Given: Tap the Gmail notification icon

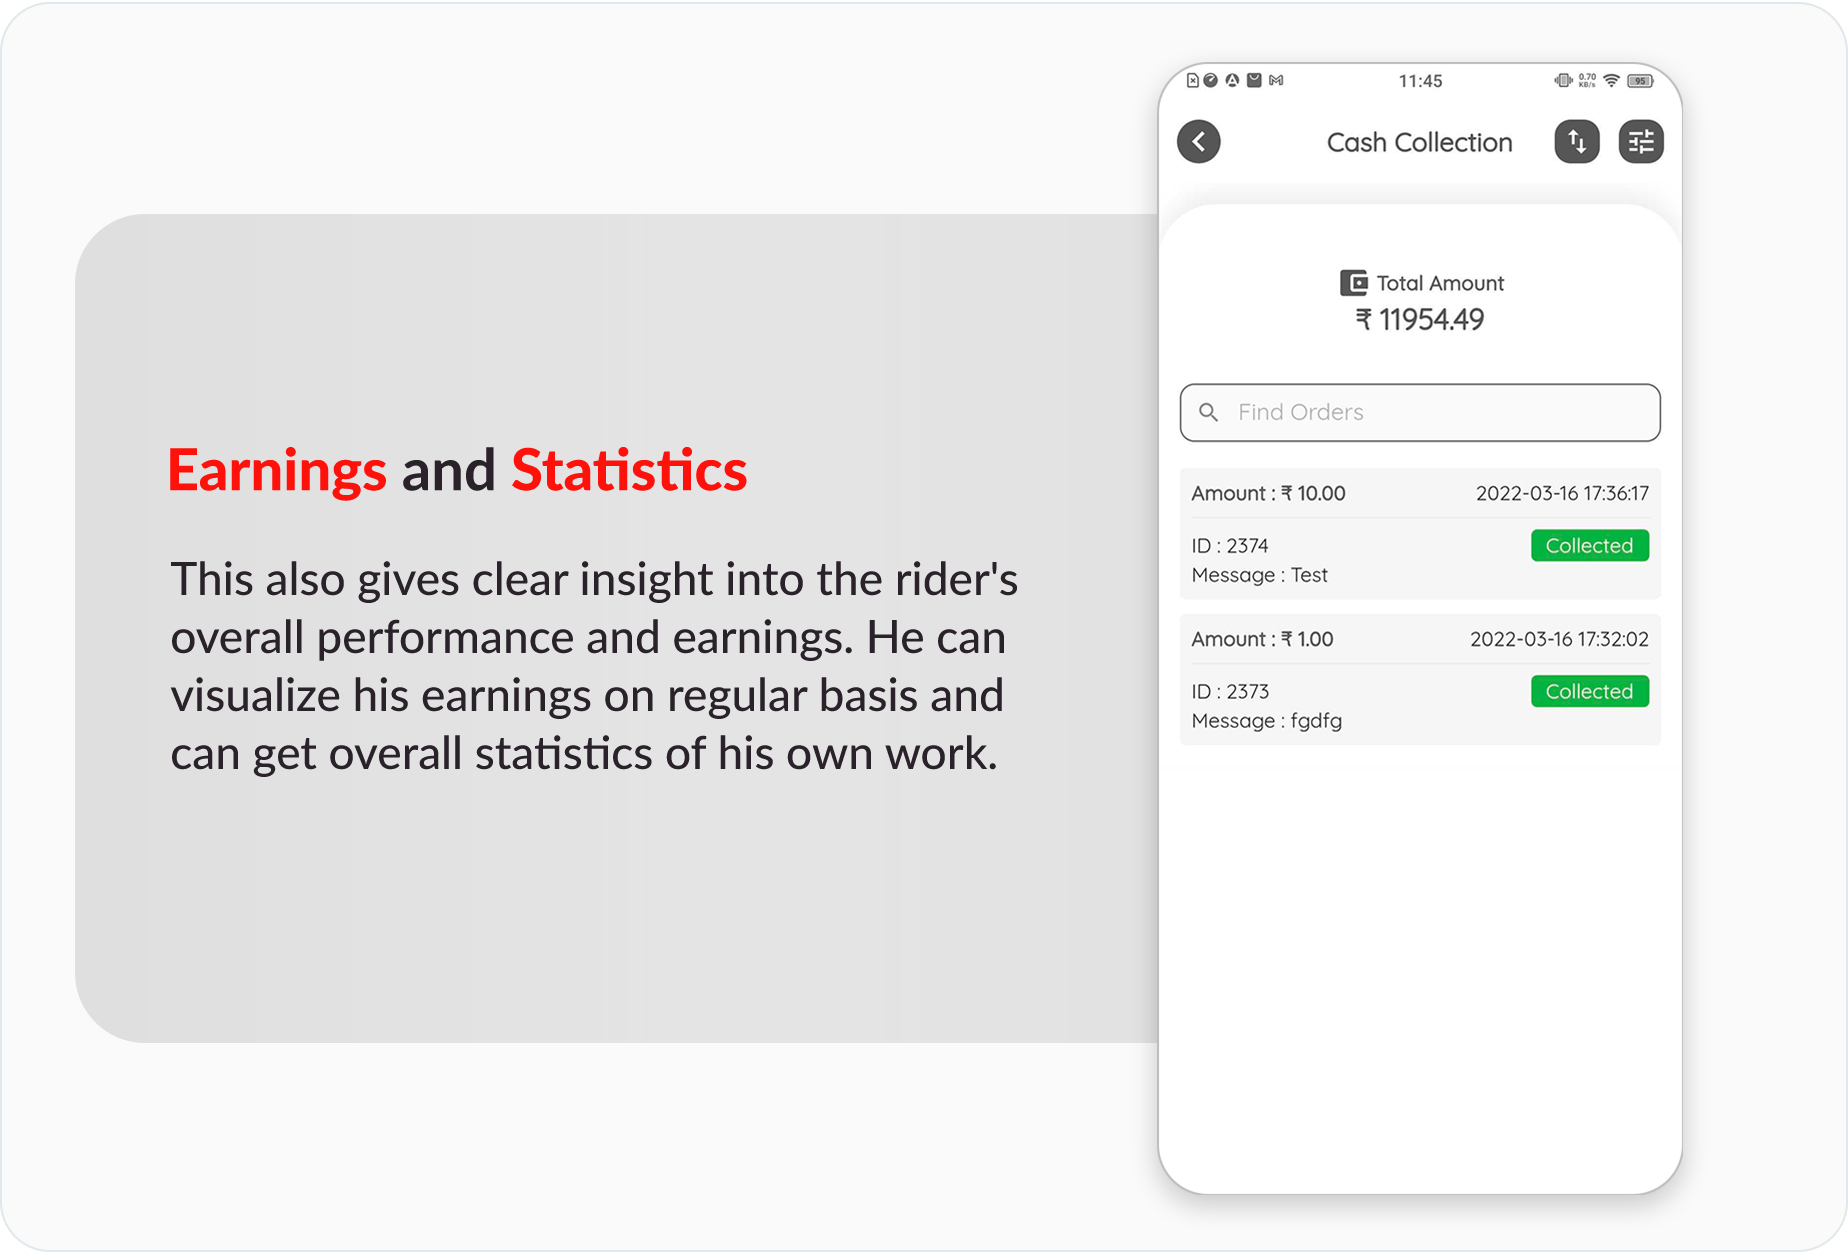Looking at the screenshot, I should click(1276, 81).
